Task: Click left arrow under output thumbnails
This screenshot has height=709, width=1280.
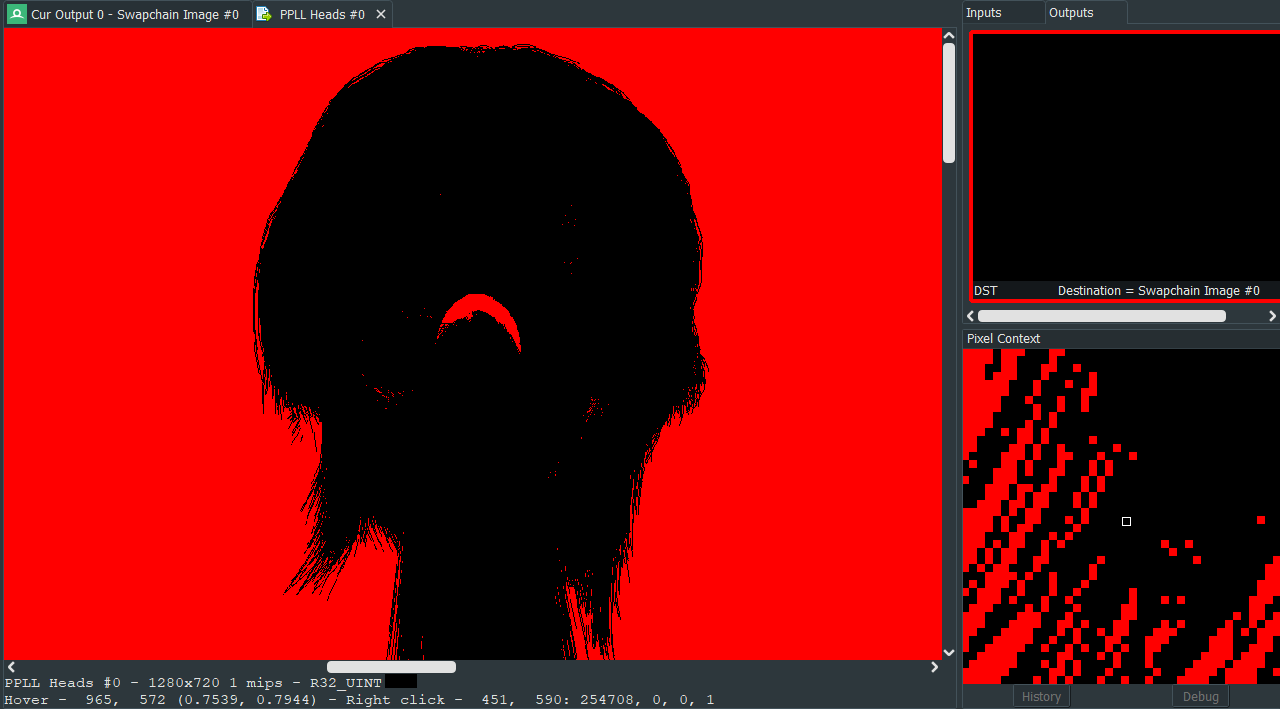Action: pos(970,316)
